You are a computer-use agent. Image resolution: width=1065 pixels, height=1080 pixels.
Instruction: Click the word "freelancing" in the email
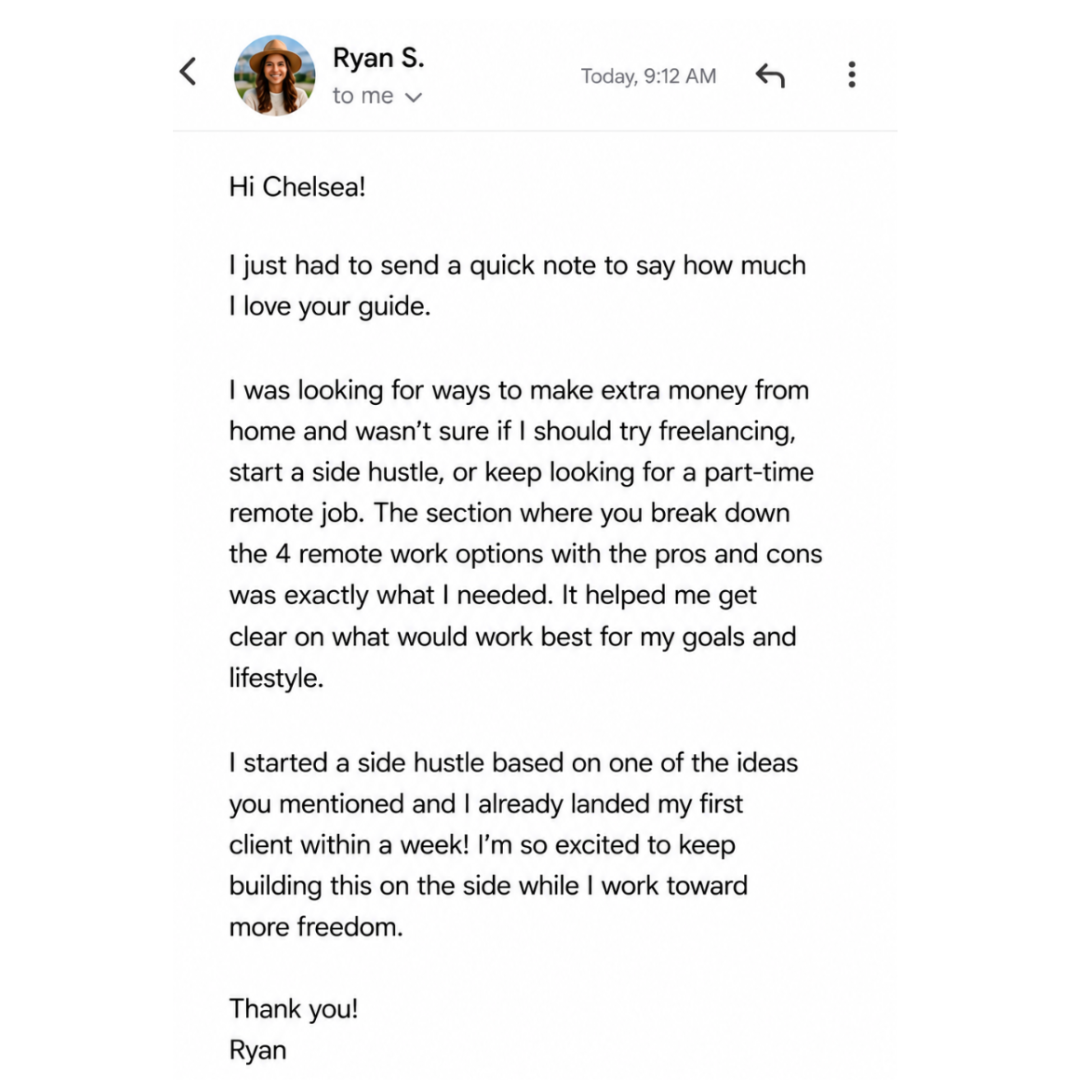[727, 431]
